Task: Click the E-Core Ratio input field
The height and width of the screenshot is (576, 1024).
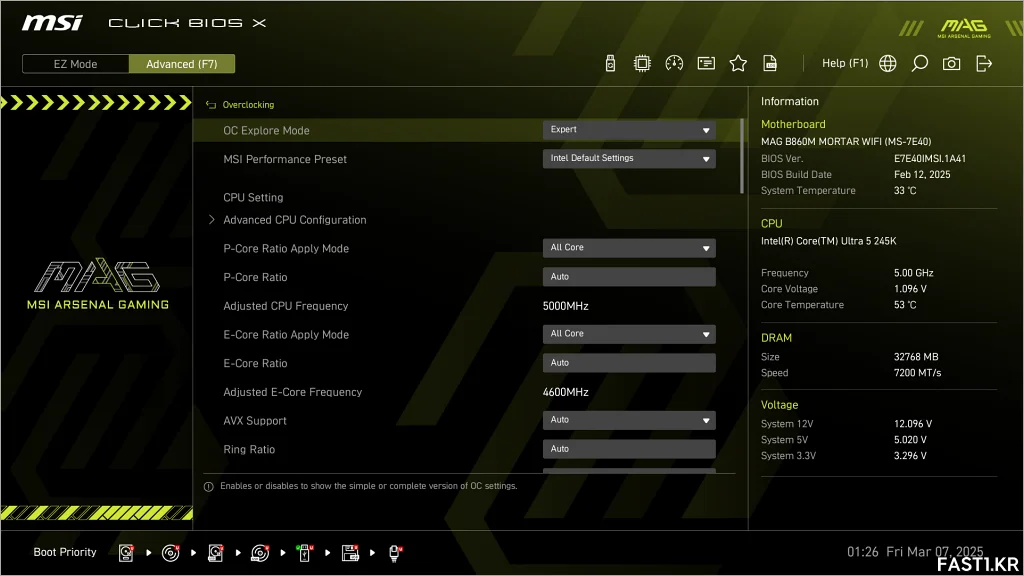Action: coord(629,363)
